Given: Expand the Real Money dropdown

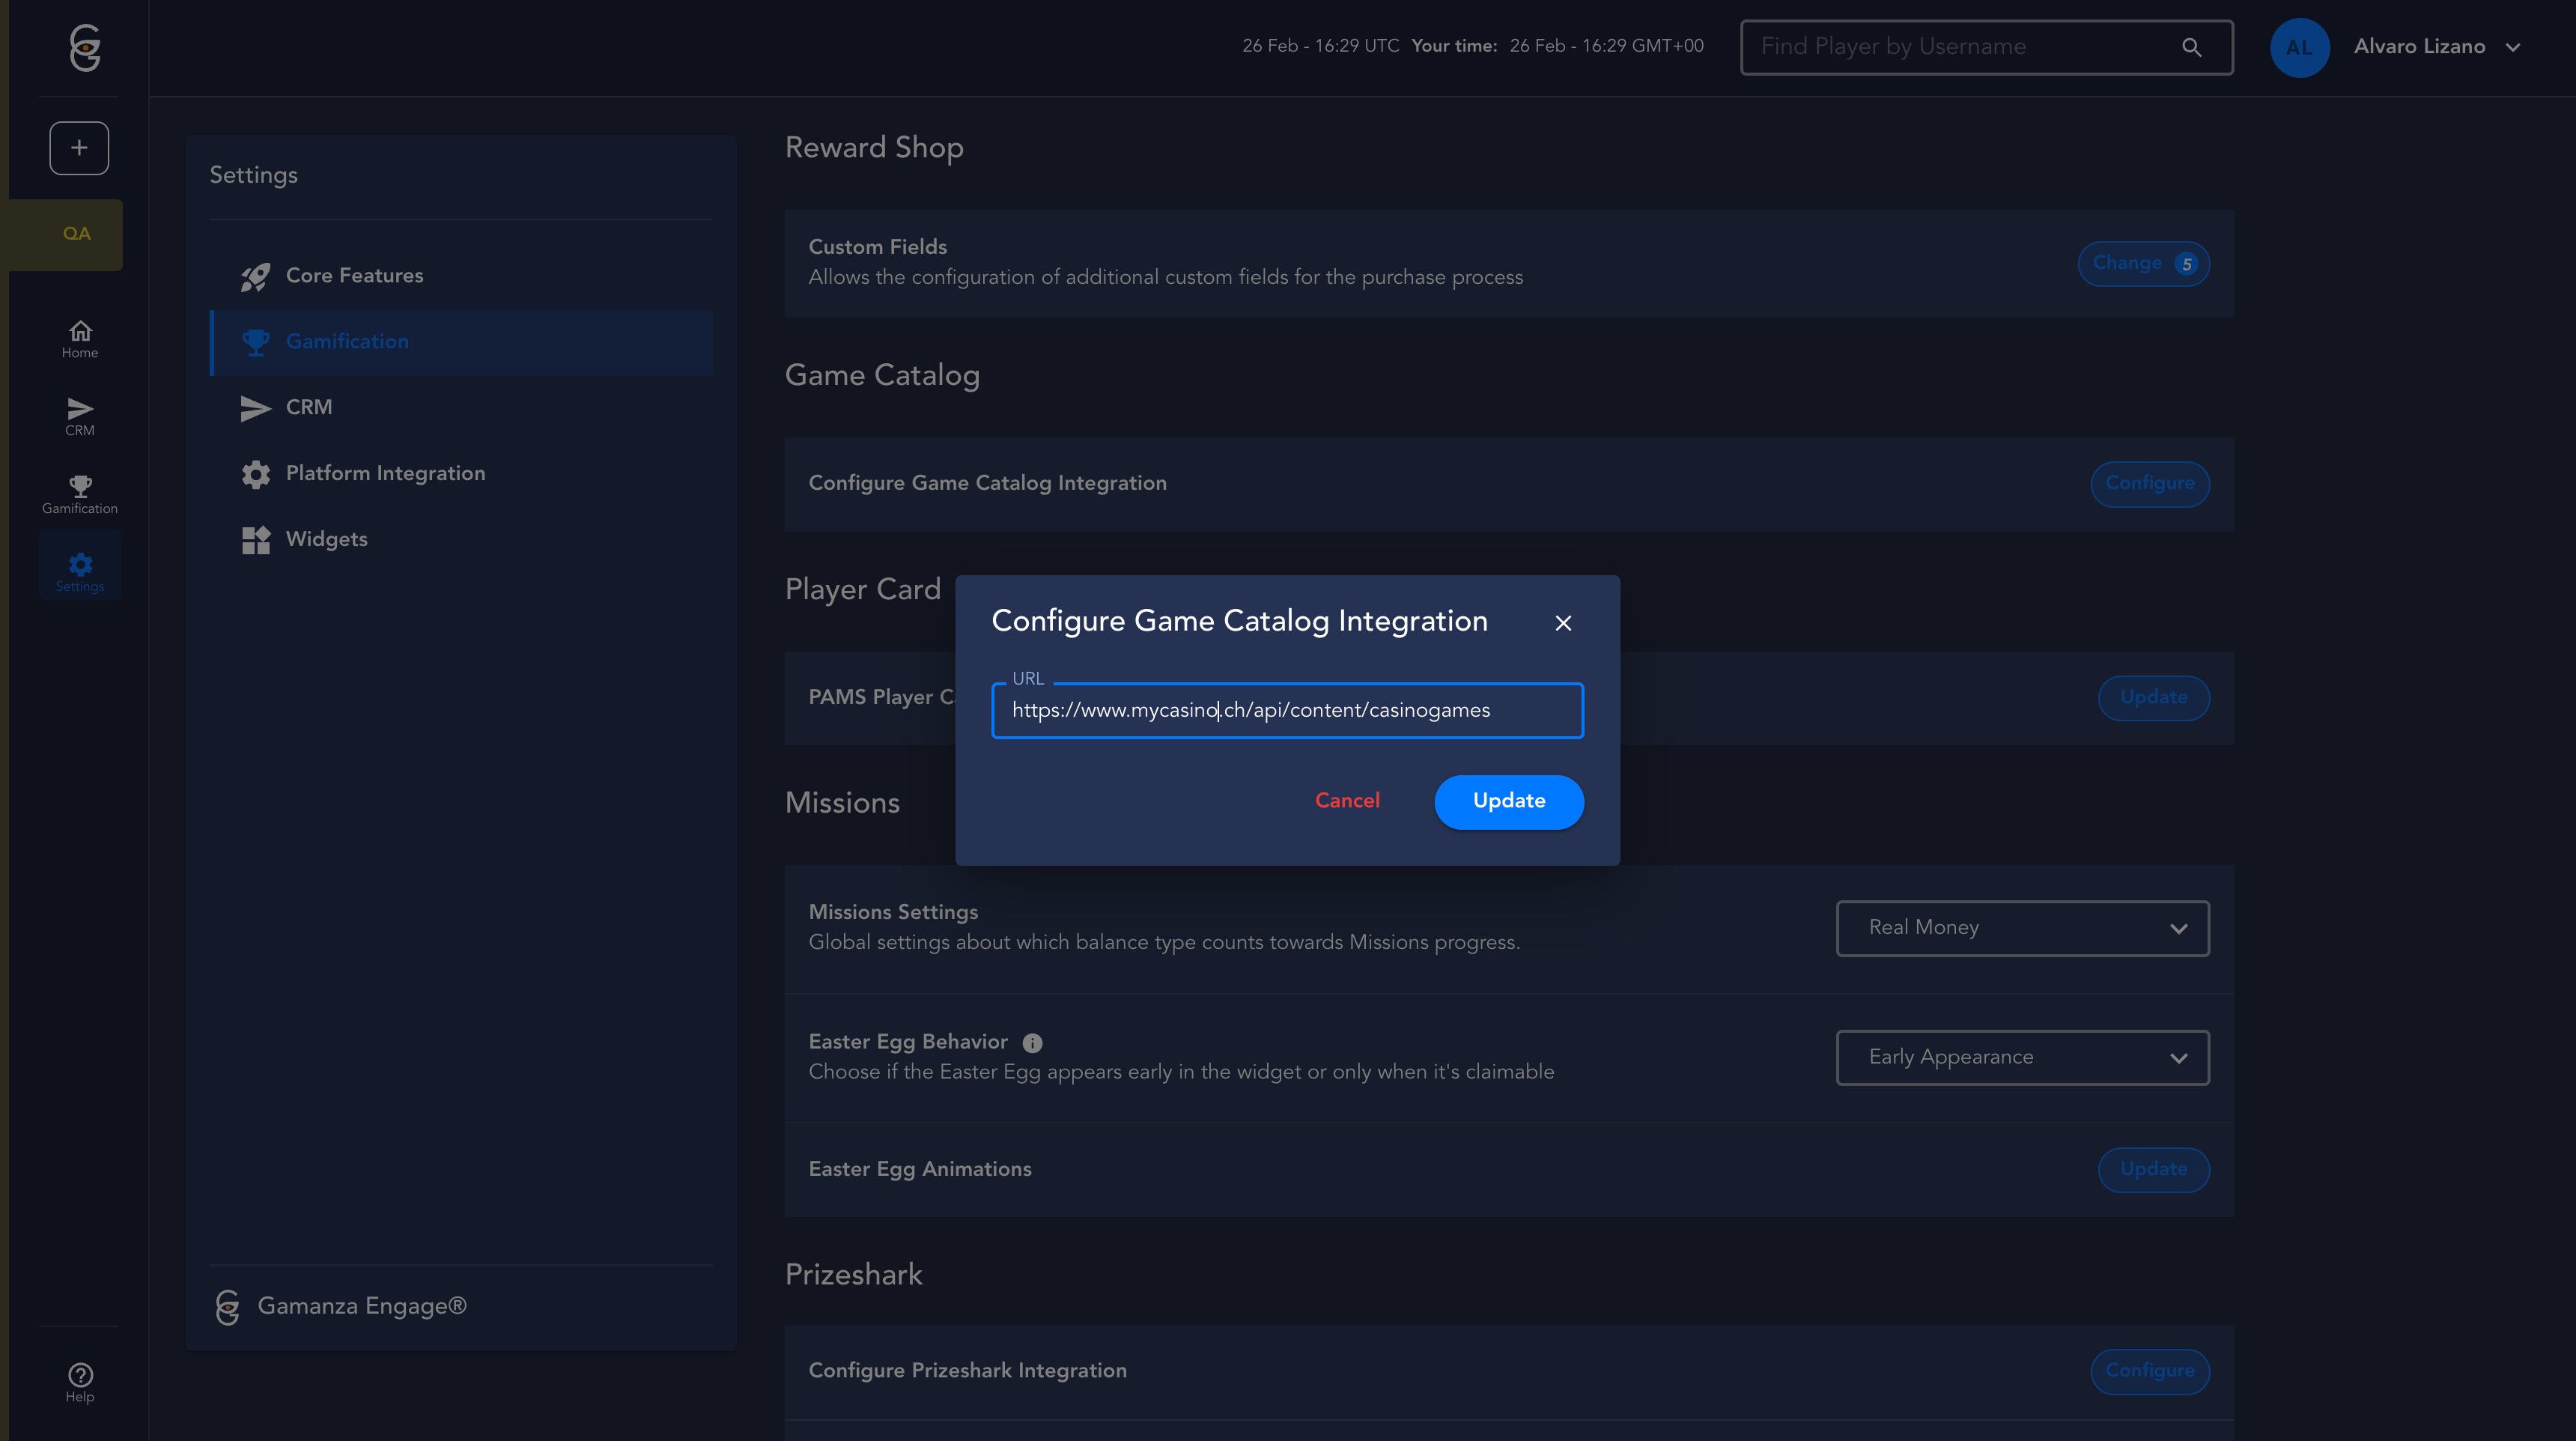Looking at the screenshot, I should (x=2022, y=928).
